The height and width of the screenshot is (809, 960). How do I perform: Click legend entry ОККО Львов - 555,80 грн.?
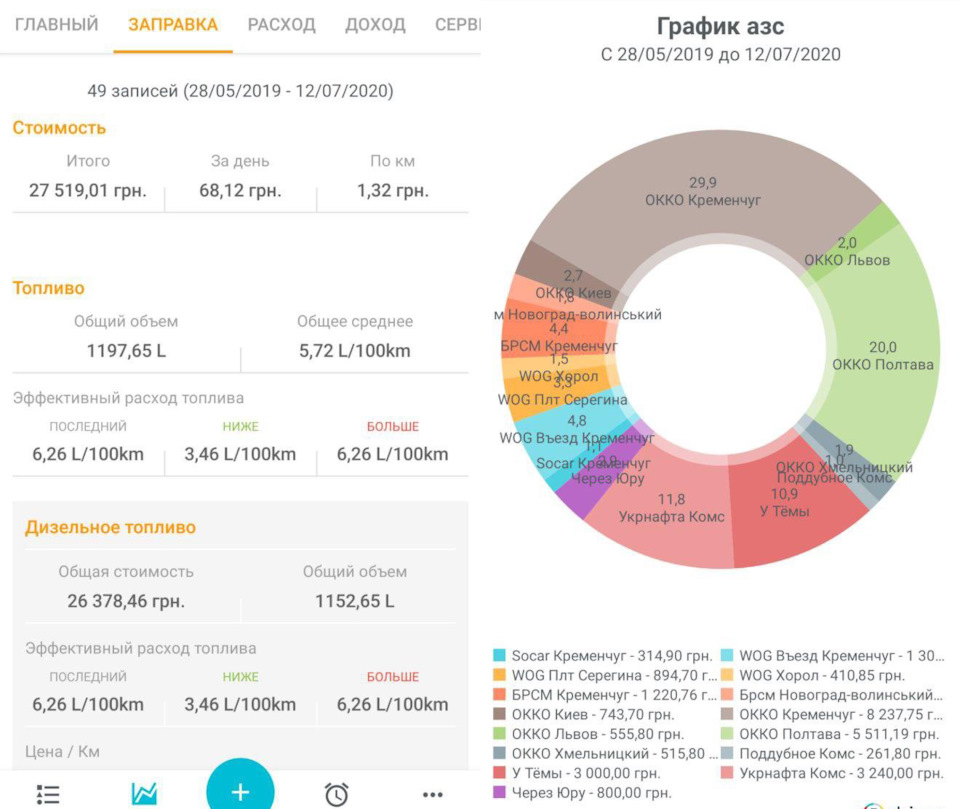pos(598,734)
